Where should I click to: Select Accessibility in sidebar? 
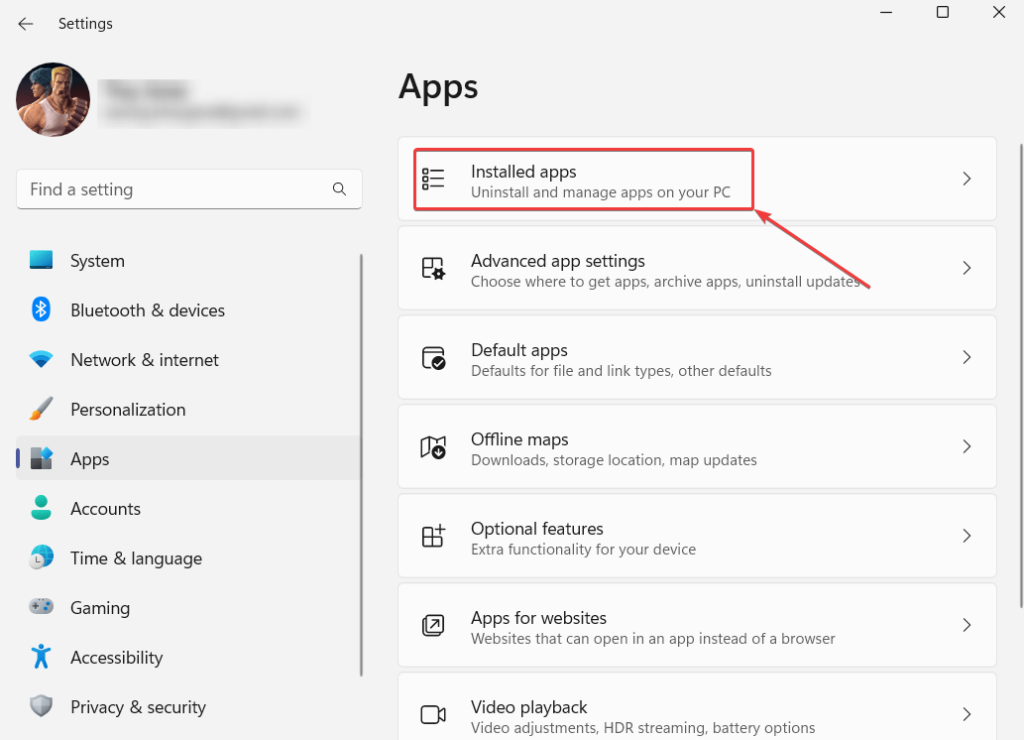click(x=188, y=658)
